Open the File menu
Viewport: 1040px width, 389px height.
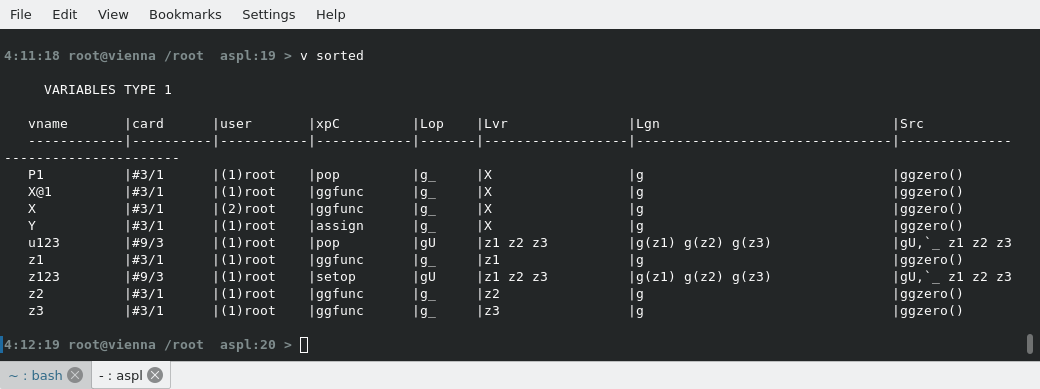tap(21, 14)
